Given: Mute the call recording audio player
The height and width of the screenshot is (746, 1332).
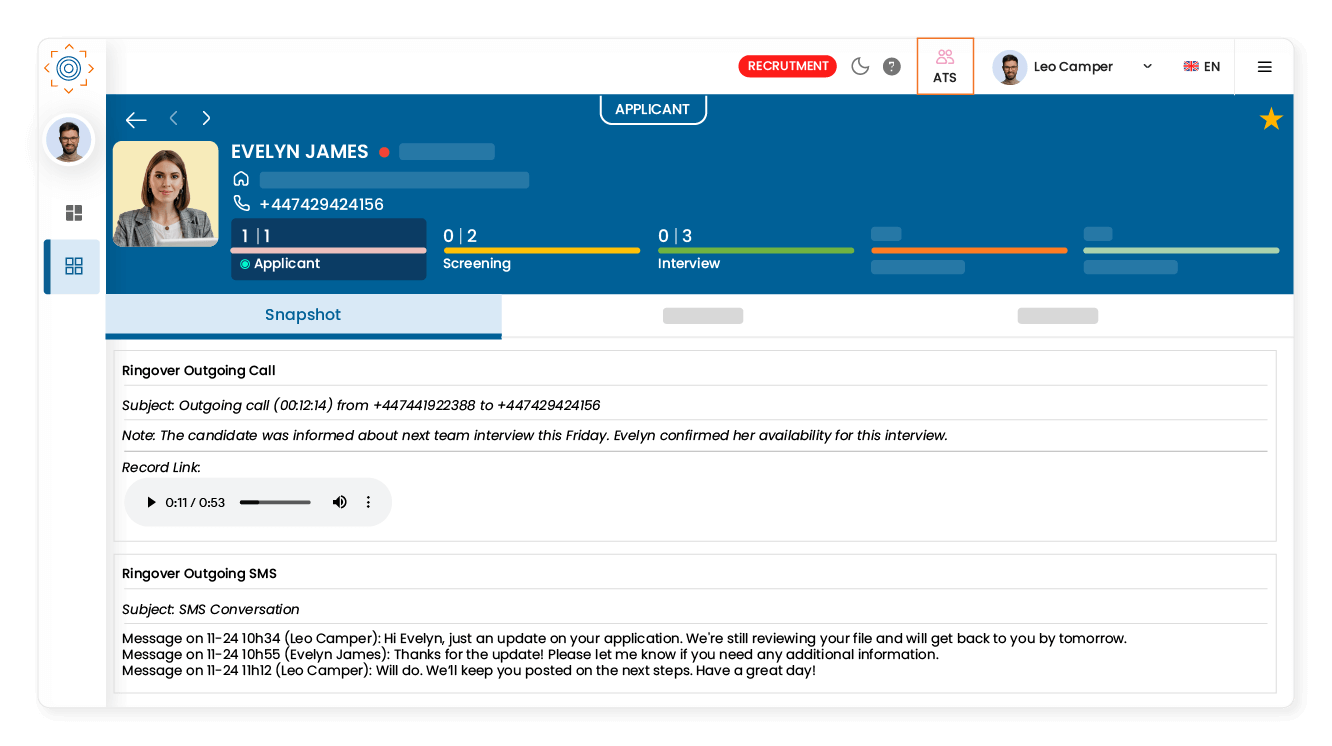Looking at the screenshot, I should tap(340, 502).
